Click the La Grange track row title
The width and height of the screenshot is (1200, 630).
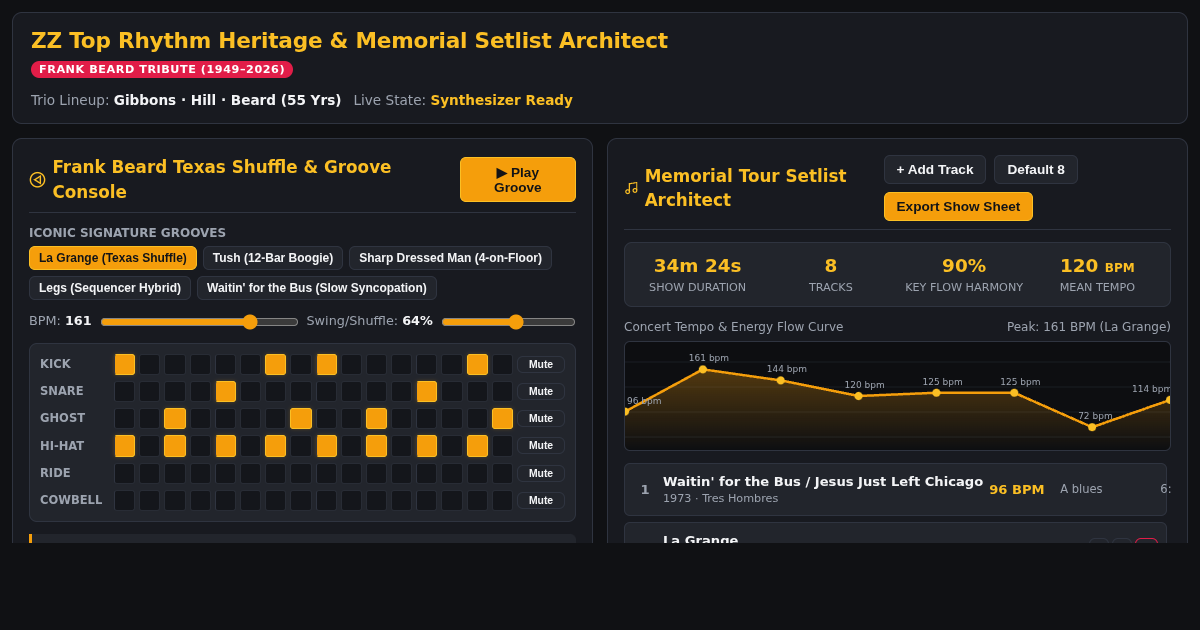pyautogui.click(x=700, y=540)
